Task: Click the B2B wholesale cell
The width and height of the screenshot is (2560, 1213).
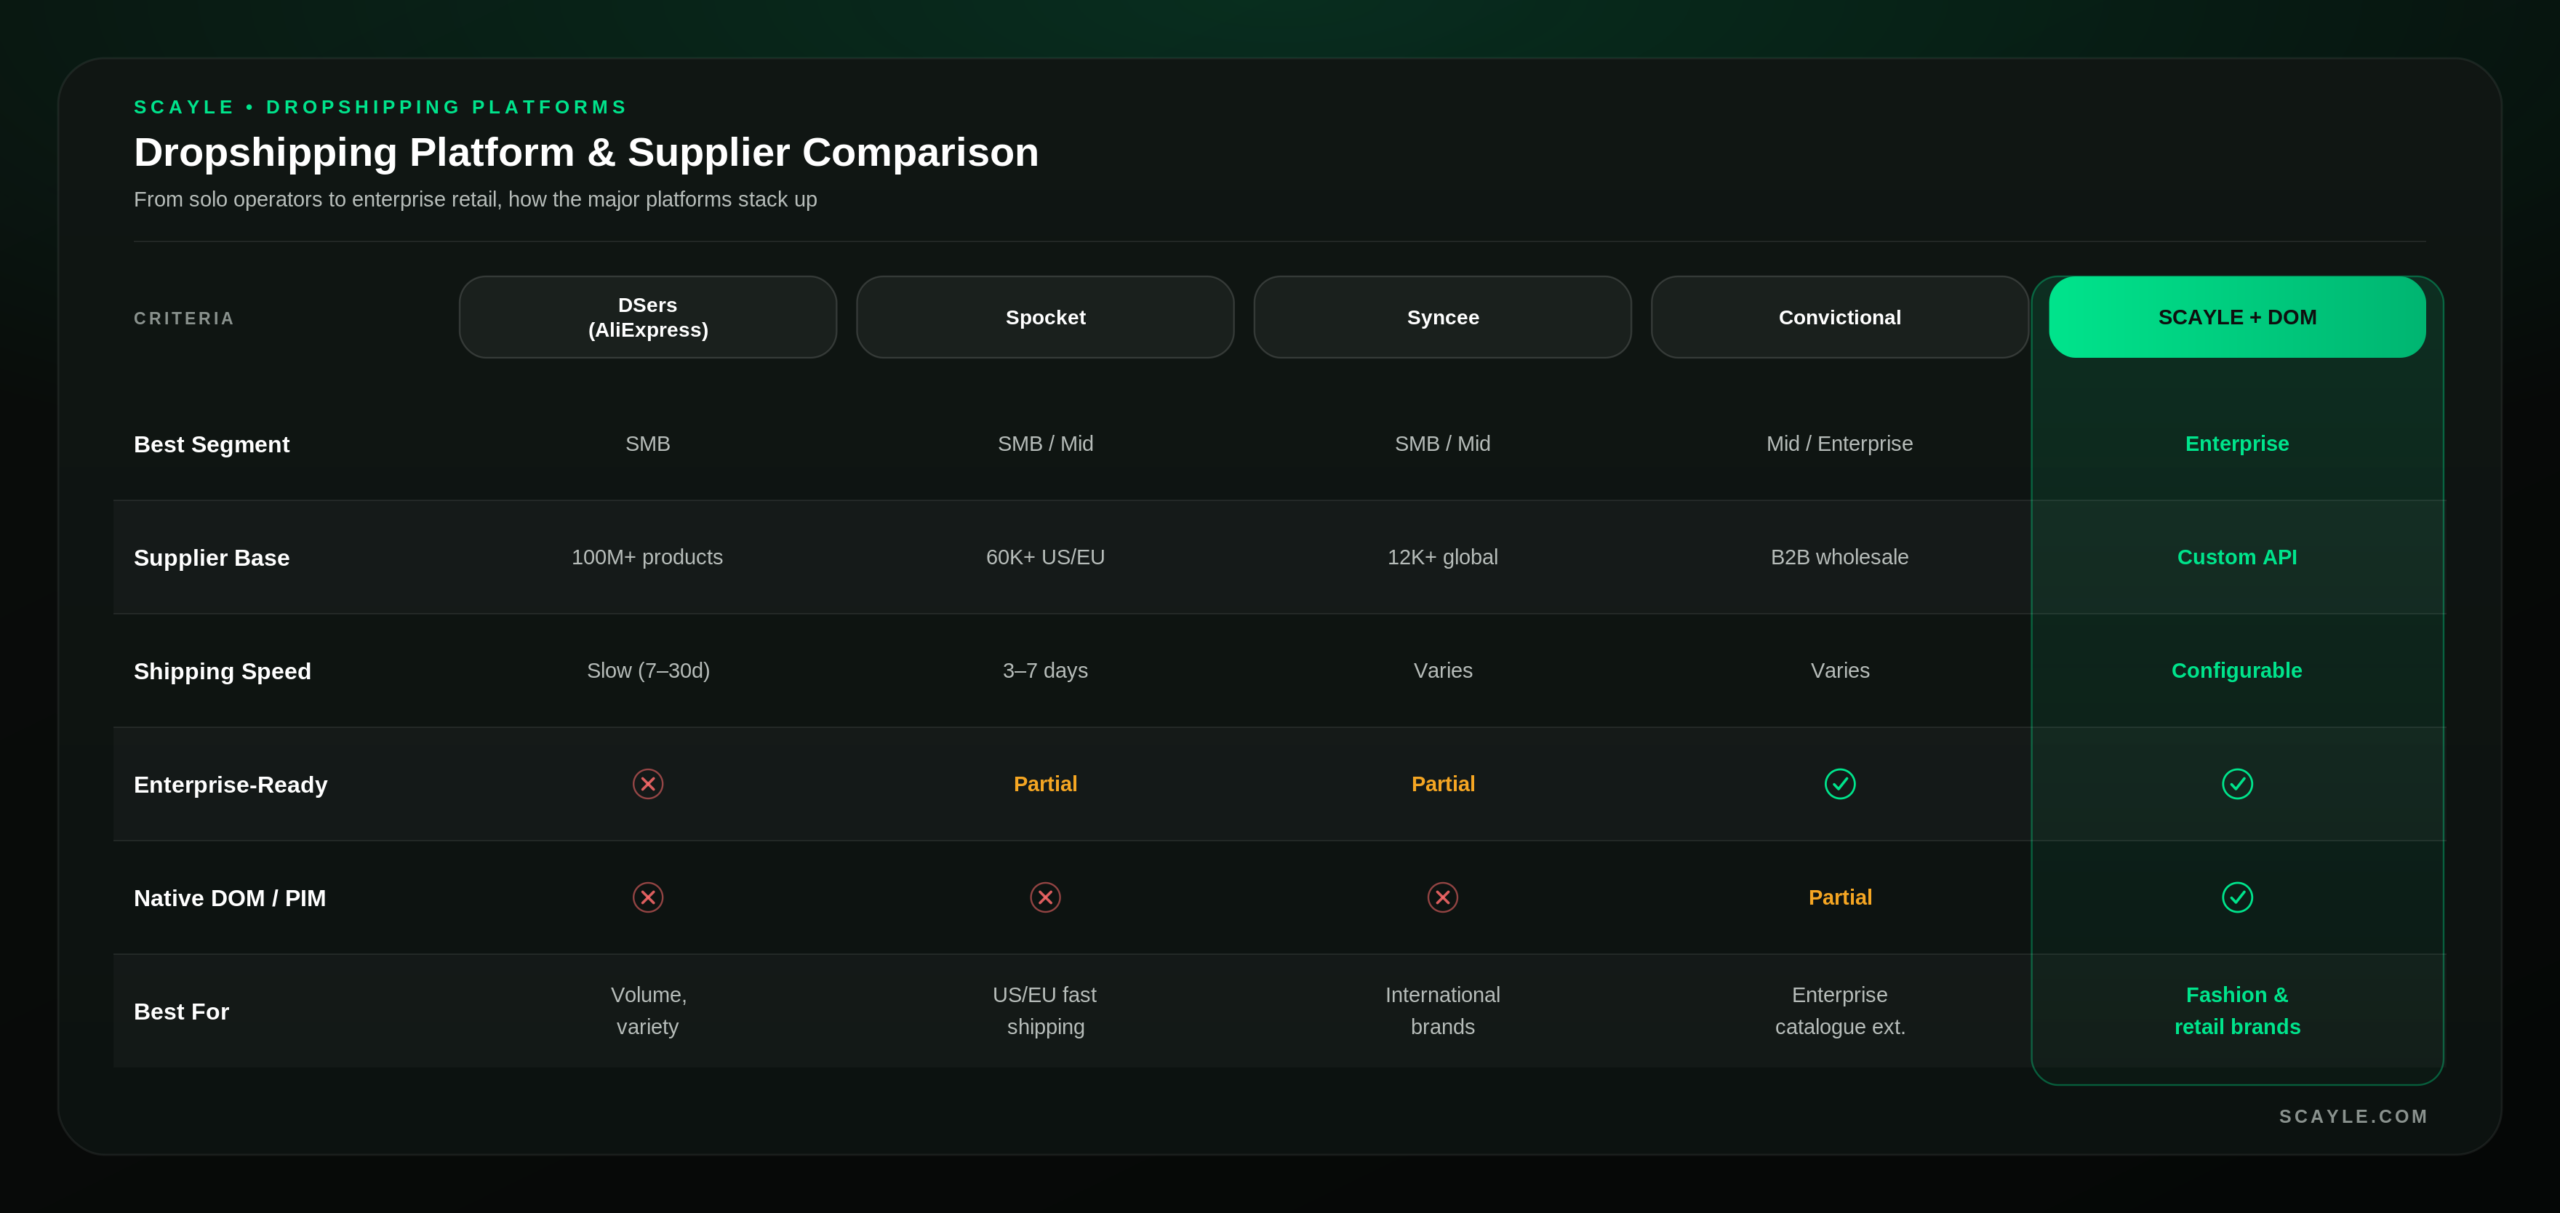Action: point(1840,557)
